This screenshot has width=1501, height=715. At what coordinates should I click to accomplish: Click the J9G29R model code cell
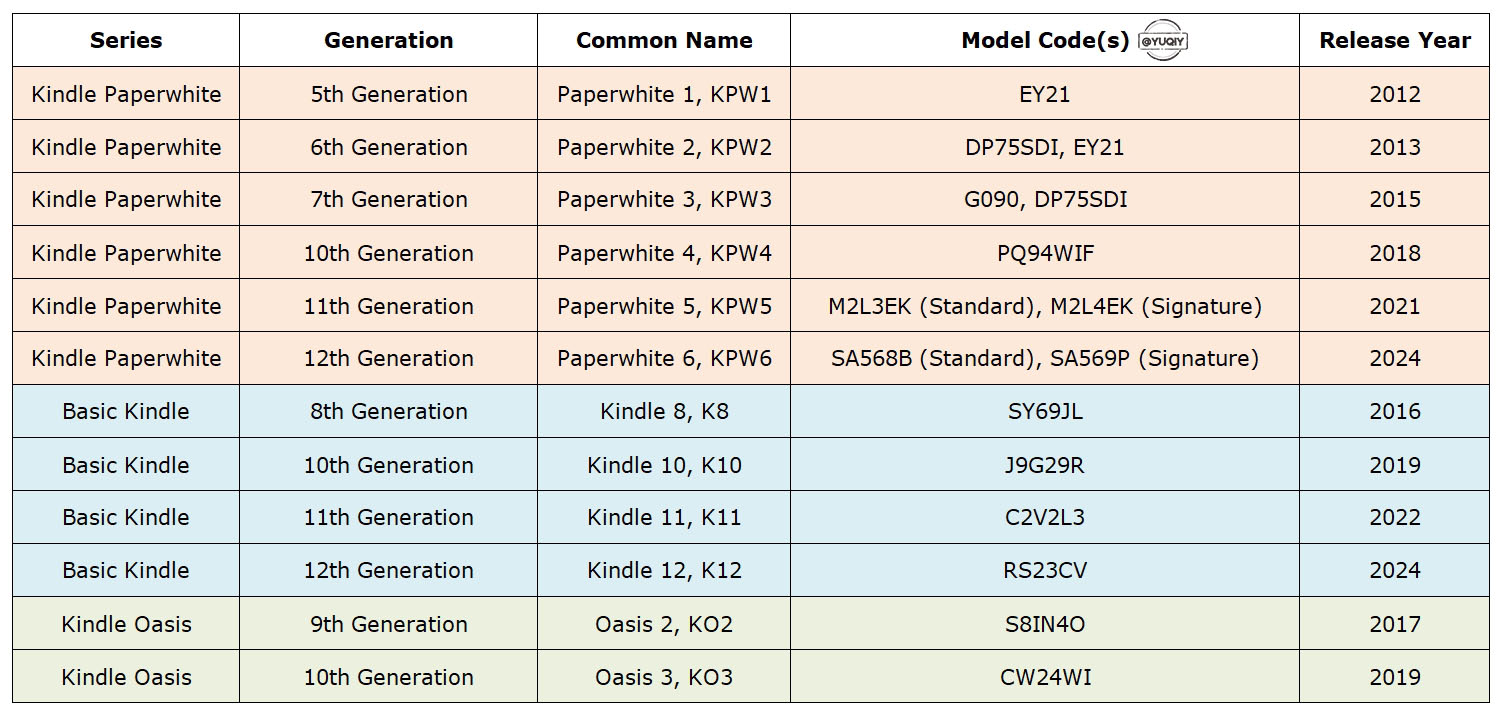click(1045, 465)
